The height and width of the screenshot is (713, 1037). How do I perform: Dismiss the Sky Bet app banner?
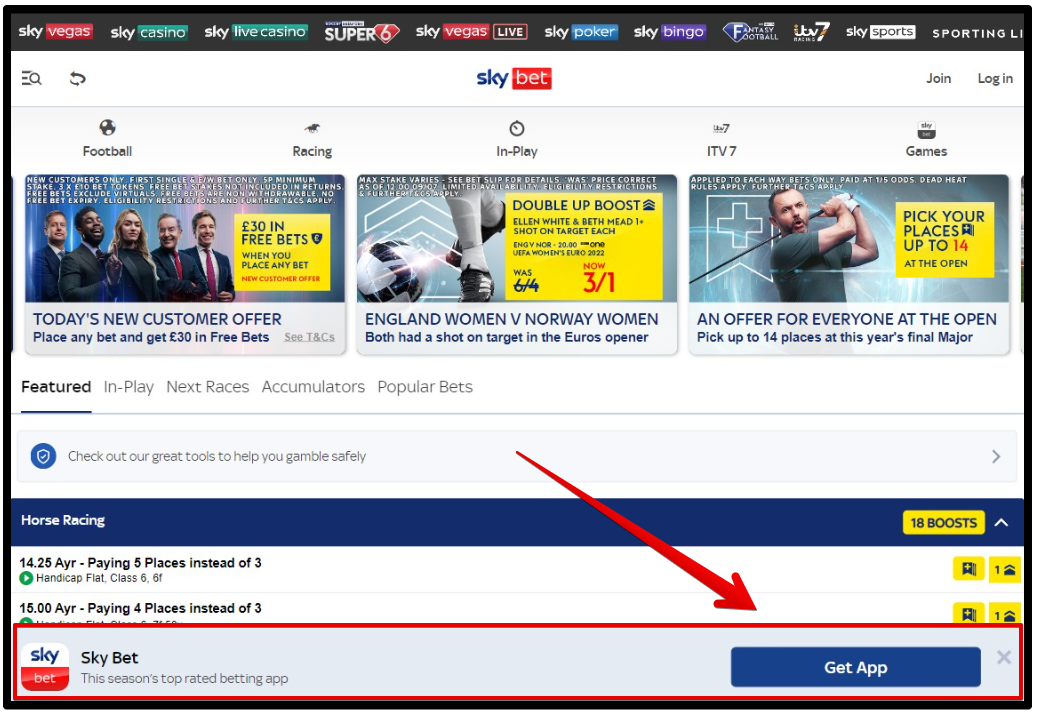pyautogui.click(x=1003, y=657)
